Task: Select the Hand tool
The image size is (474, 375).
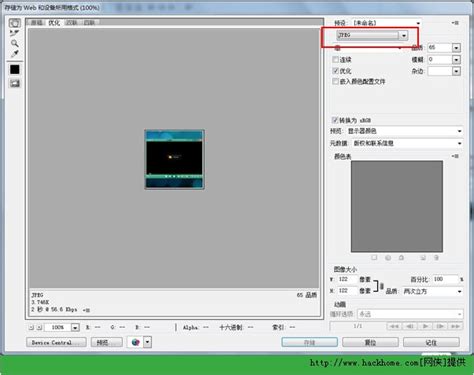Action: (x=14, y=23)
